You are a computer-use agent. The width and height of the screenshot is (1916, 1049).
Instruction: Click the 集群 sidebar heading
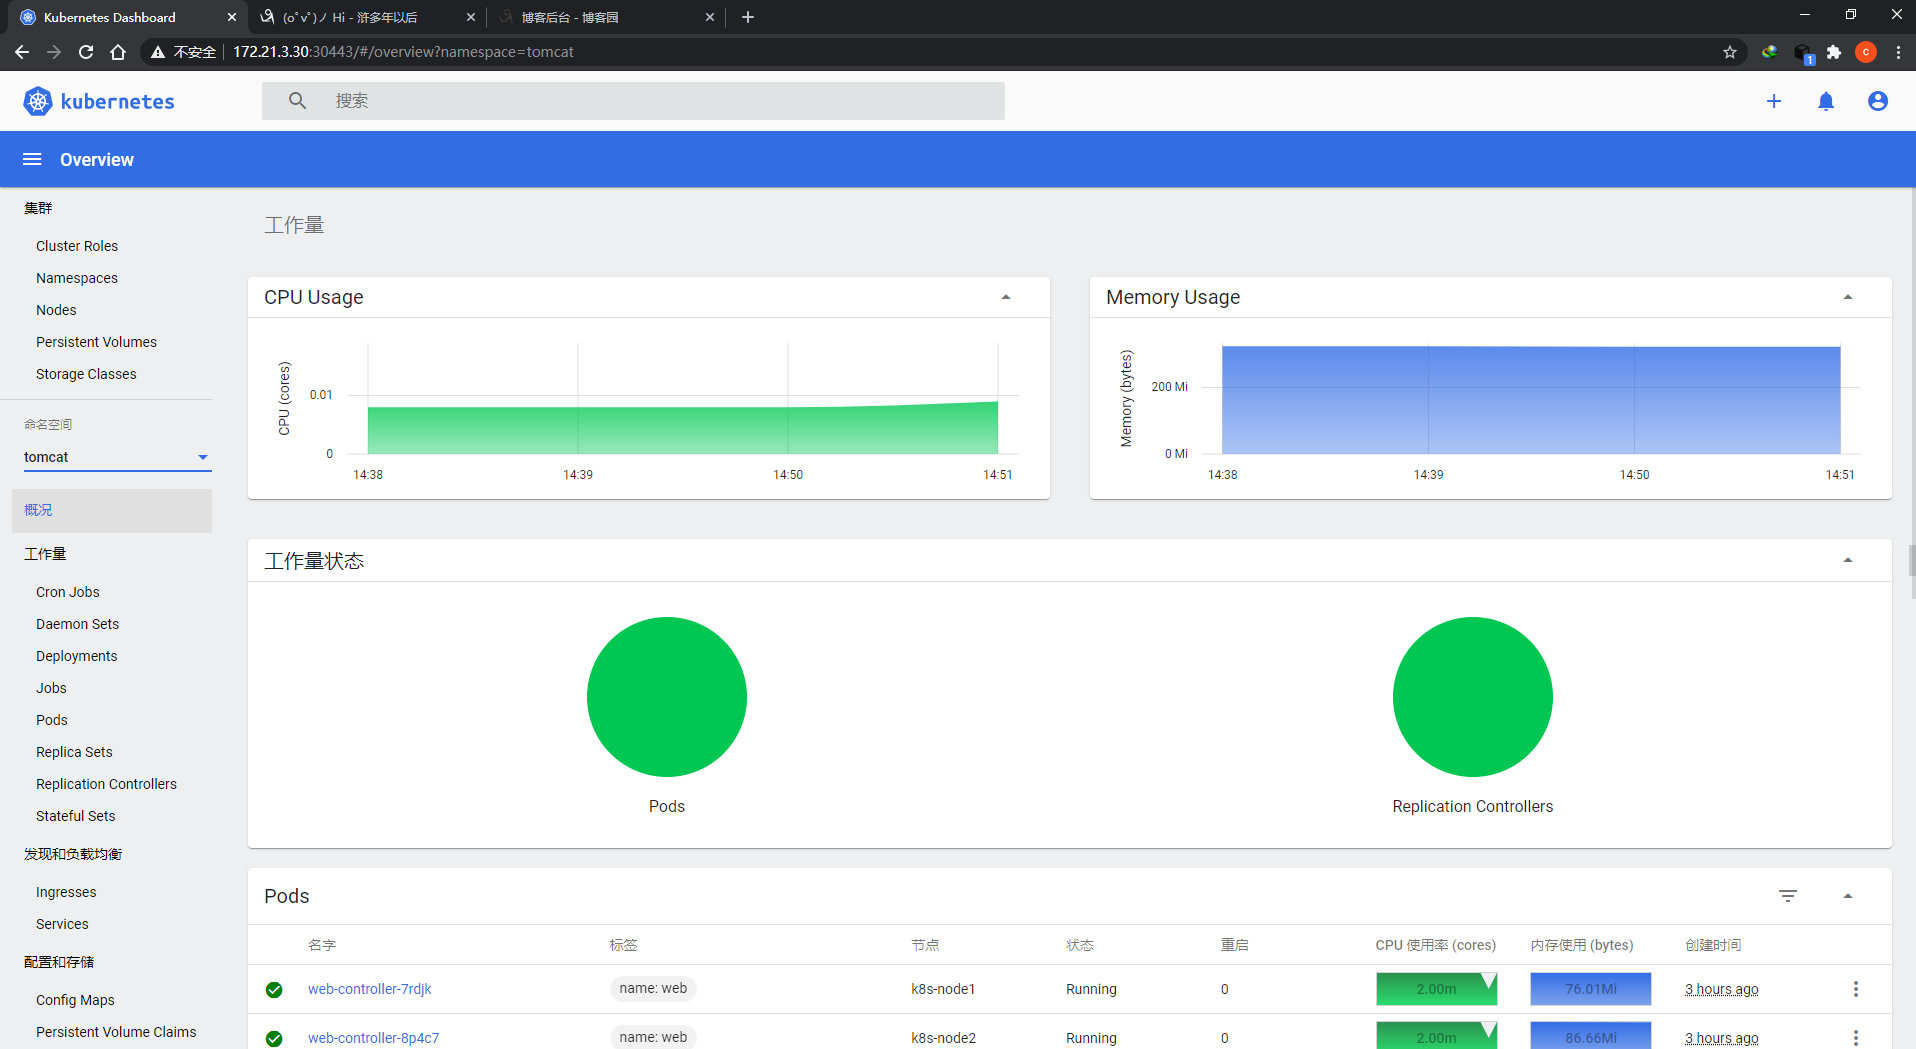point(38,208)
